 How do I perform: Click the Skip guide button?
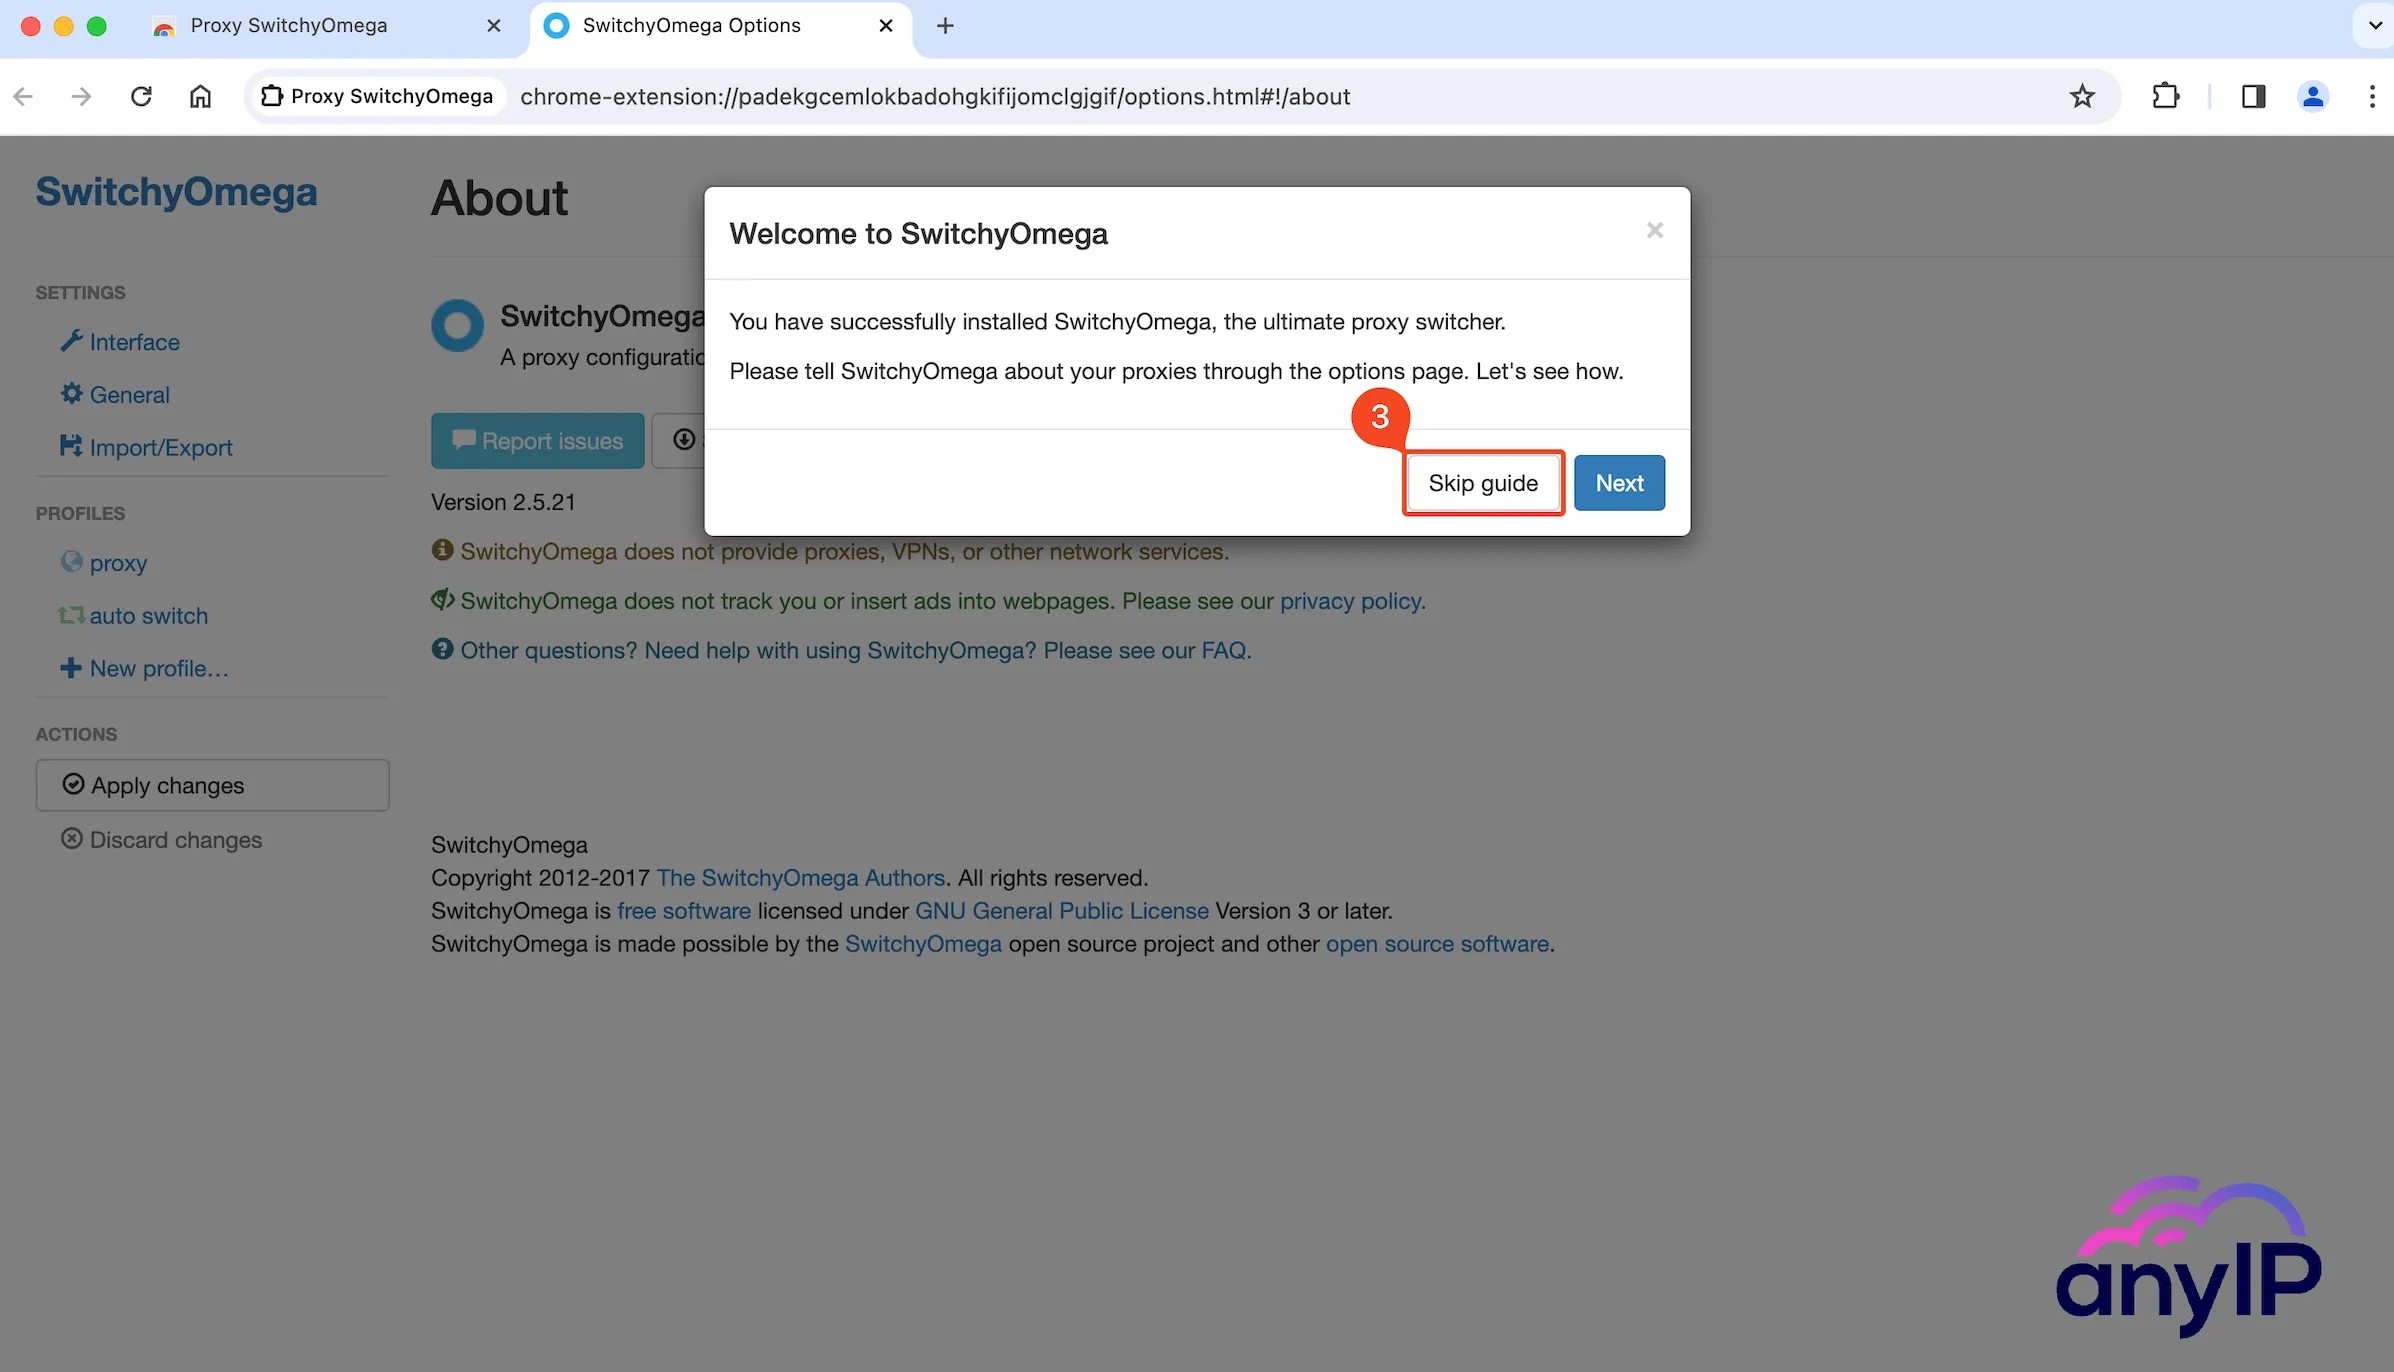click(x=1483, y=482)
